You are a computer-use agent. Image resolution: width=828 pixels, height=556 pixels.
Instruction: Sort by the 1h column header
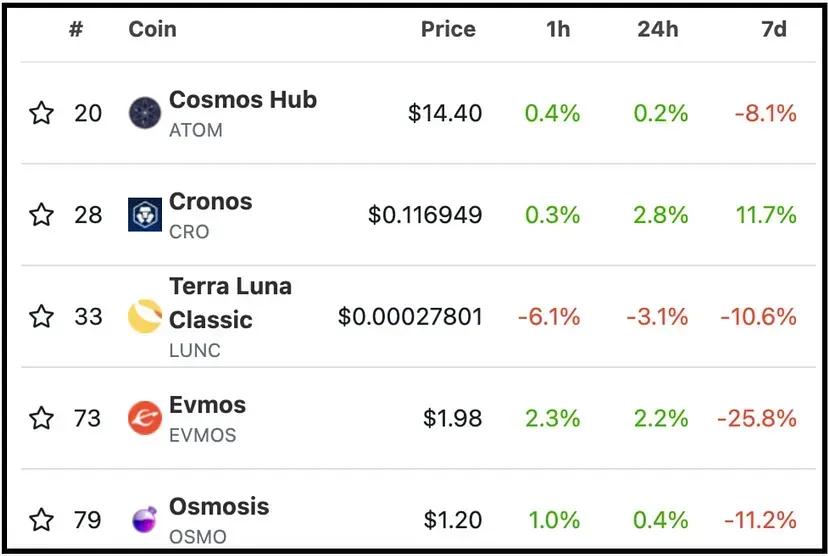(558, 29)
